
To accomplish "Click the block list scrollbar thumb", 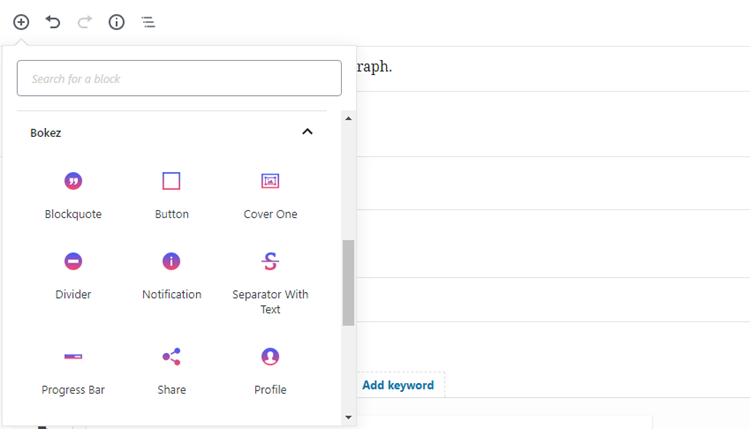I will pos(348,283).
